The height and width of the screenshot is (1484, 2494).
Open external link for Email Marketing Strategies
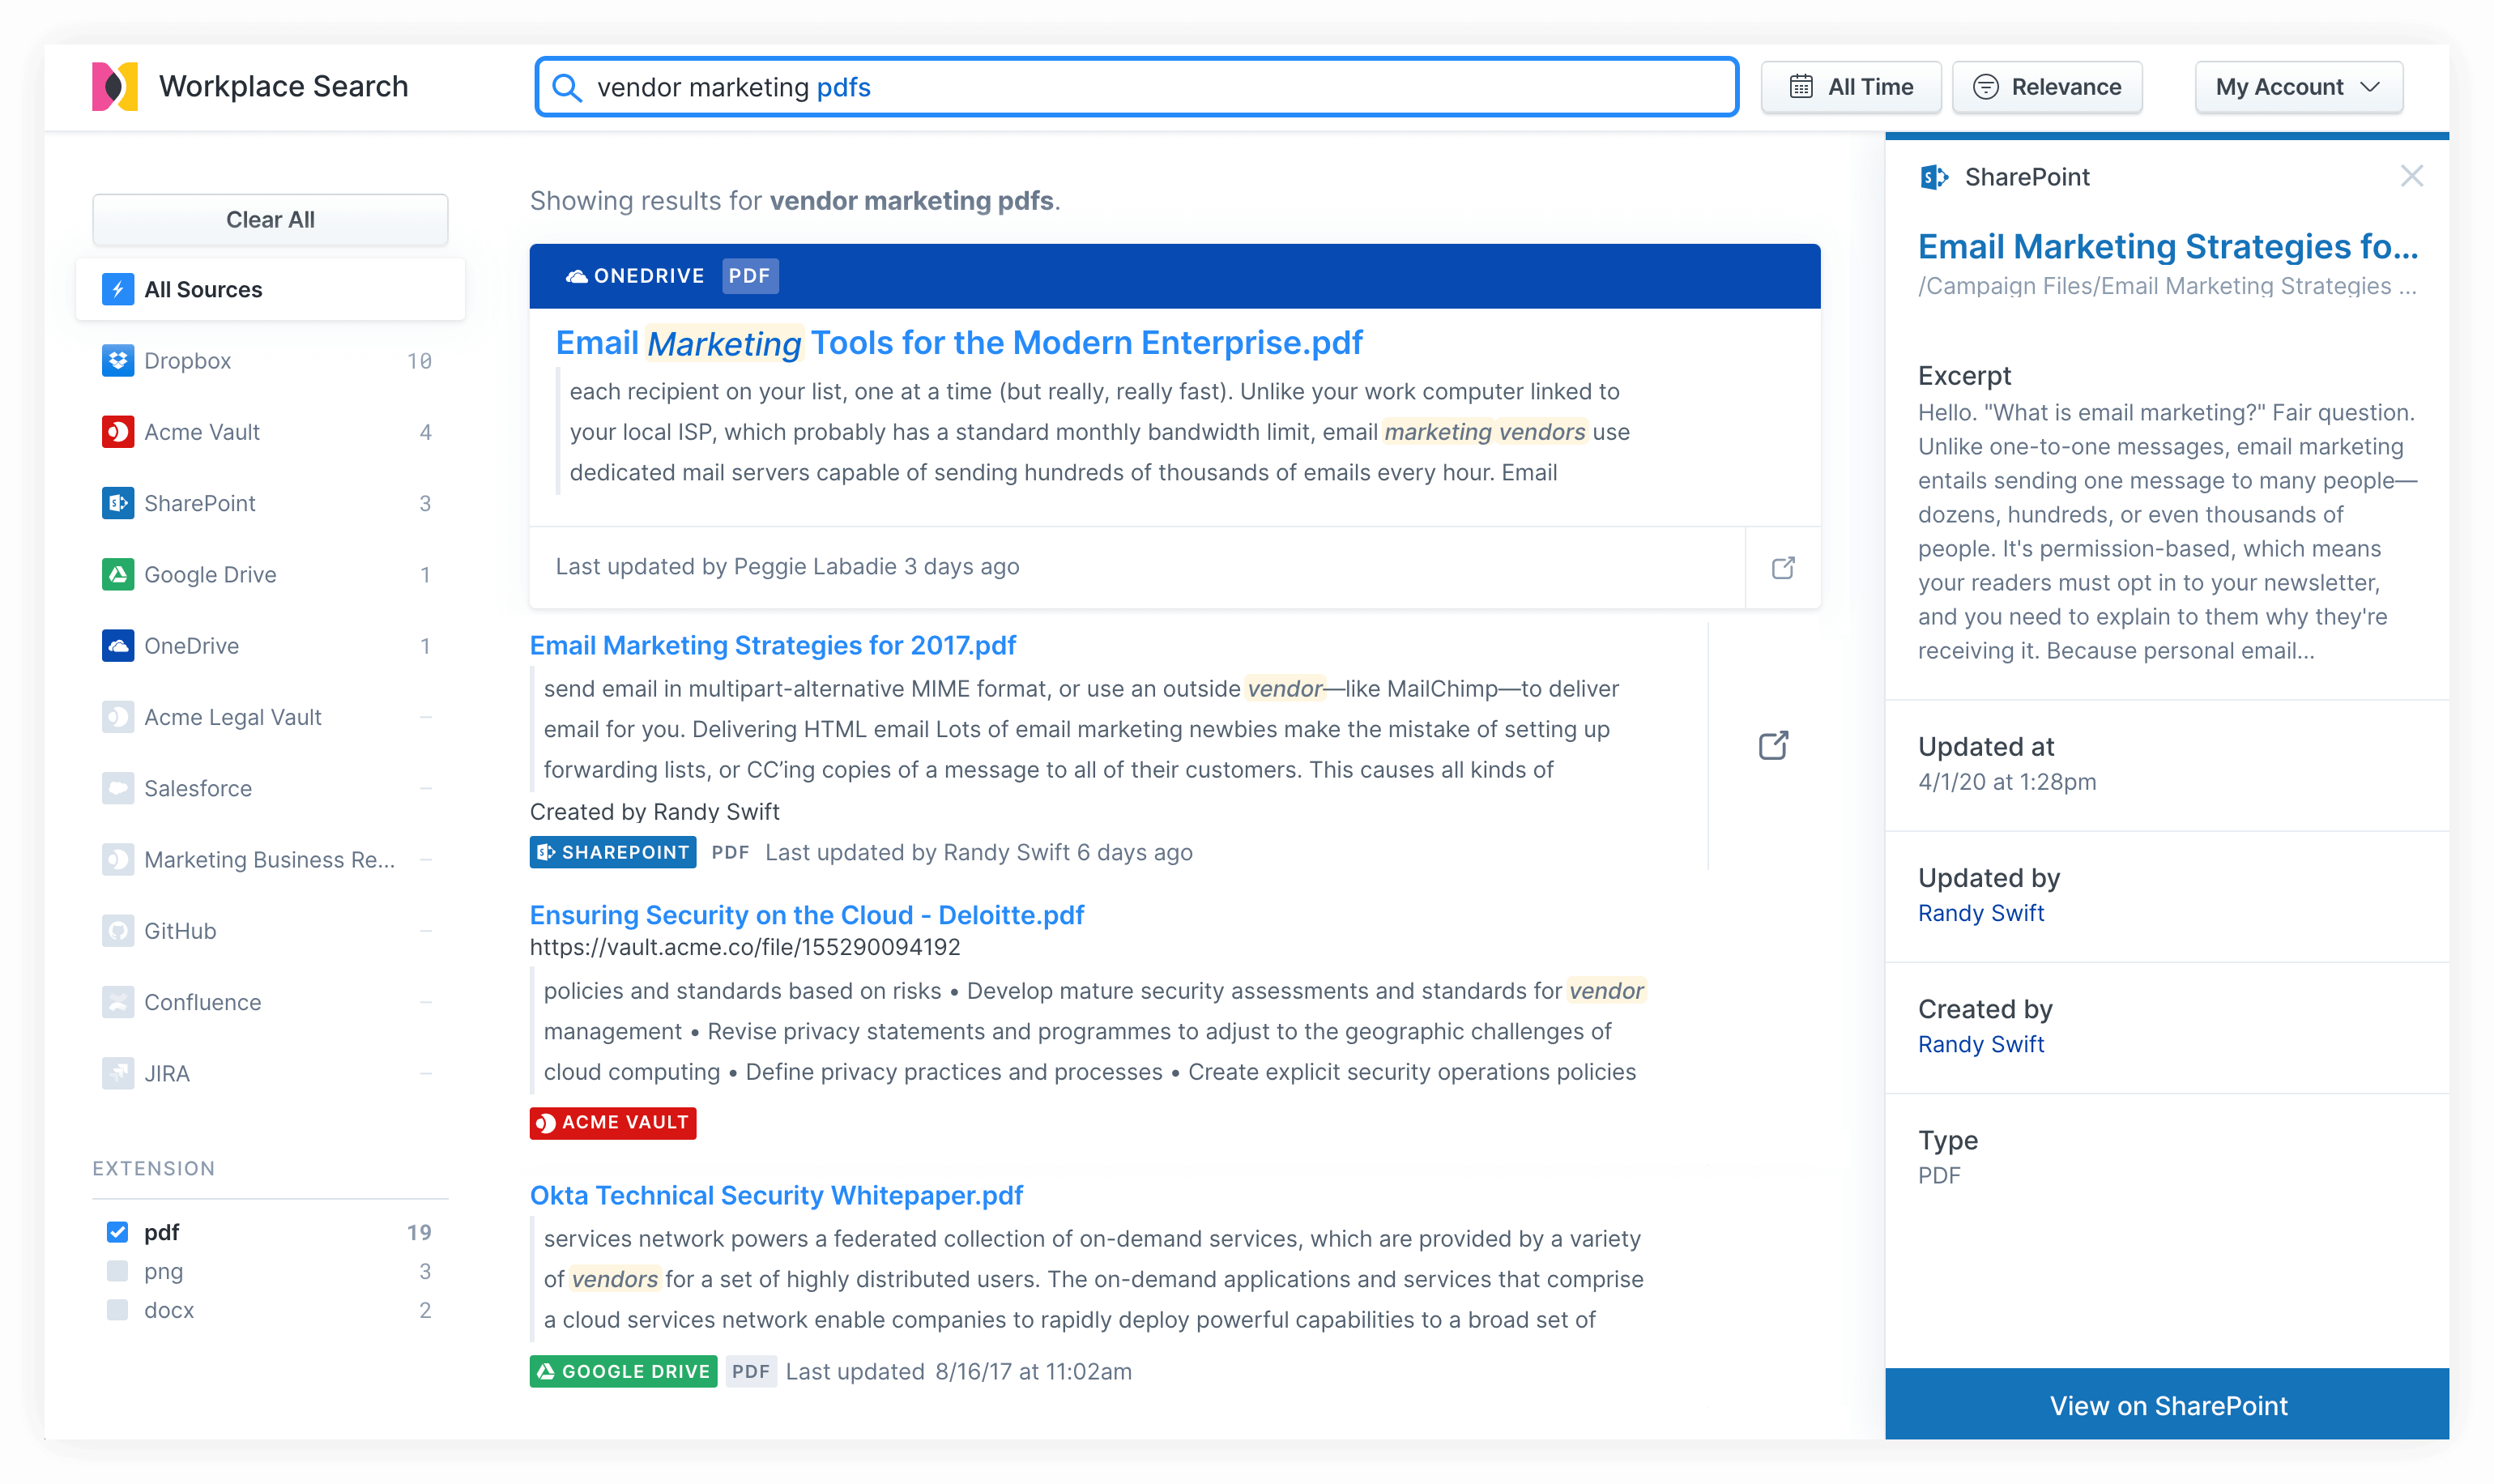(x=1779, y=744)
